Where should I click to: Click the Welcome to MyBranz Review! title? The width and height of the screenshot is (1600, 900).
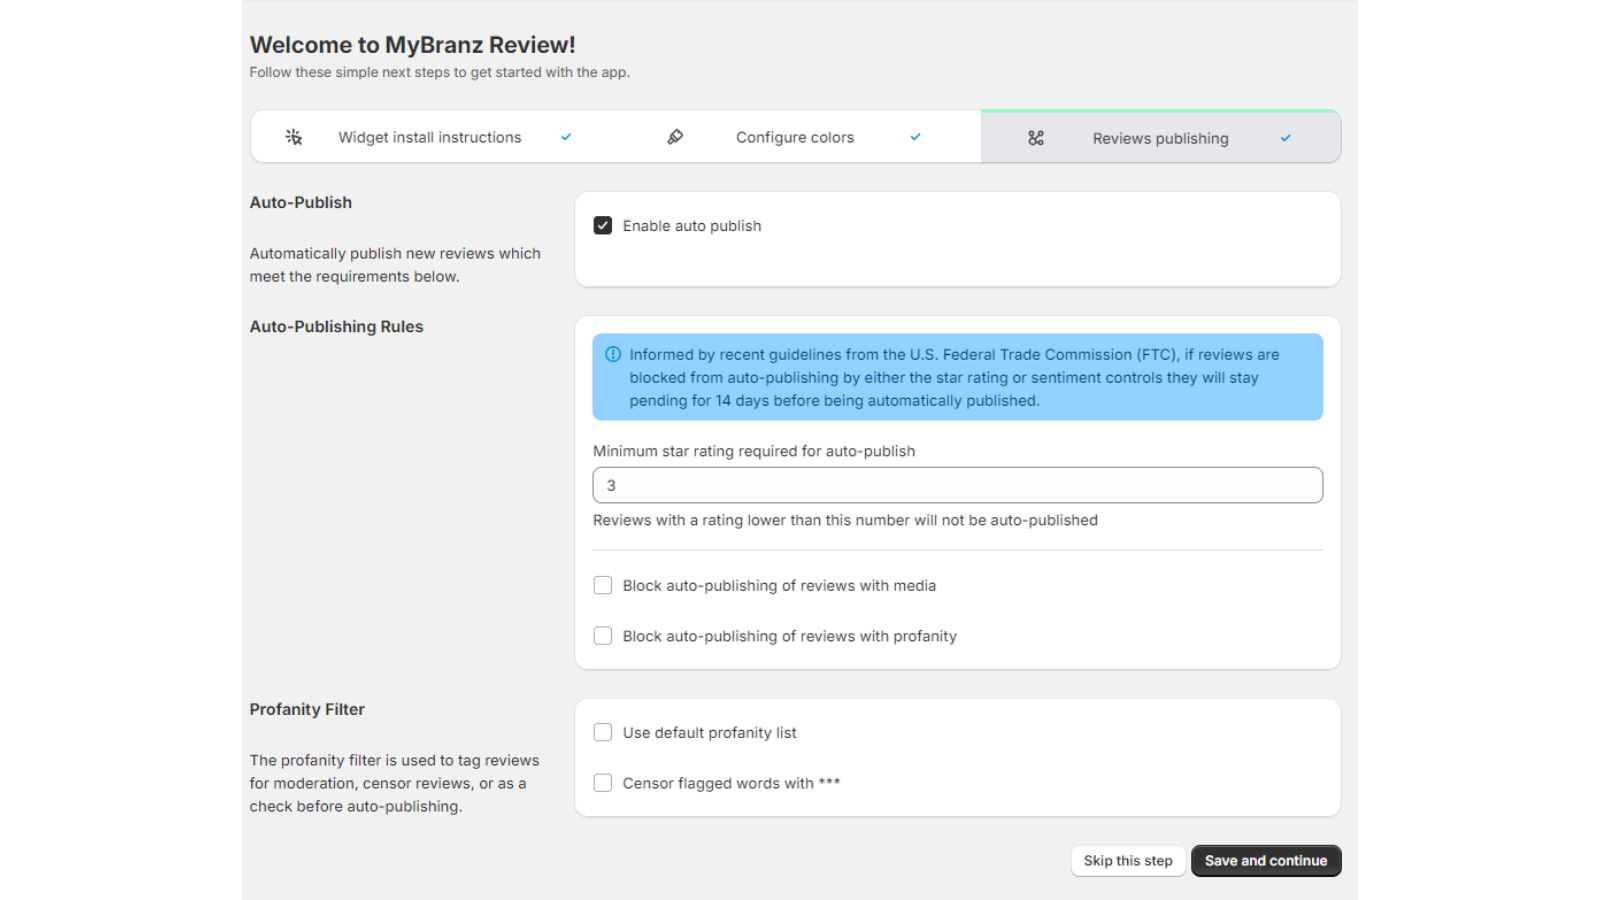pyautogui.click(x=412, y=45)
